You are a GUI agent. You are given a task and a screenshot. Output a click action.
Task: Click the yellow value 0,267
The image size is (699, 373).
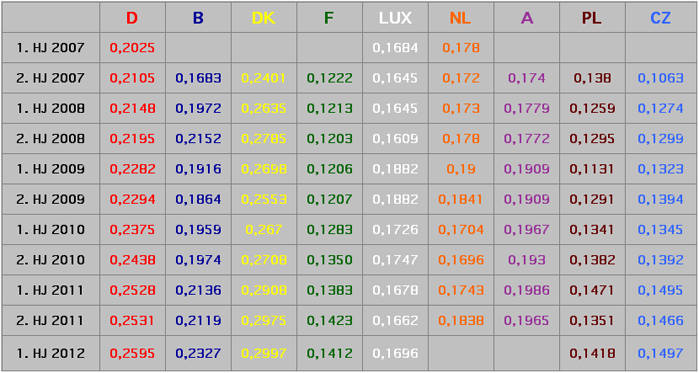tap(263, 230)
